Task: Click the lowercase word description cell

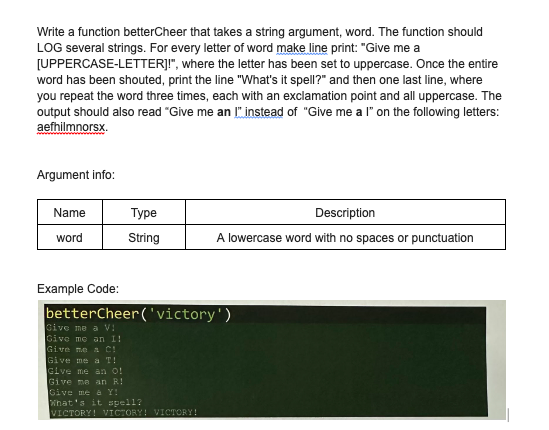Action: click(x=345, y=237)
